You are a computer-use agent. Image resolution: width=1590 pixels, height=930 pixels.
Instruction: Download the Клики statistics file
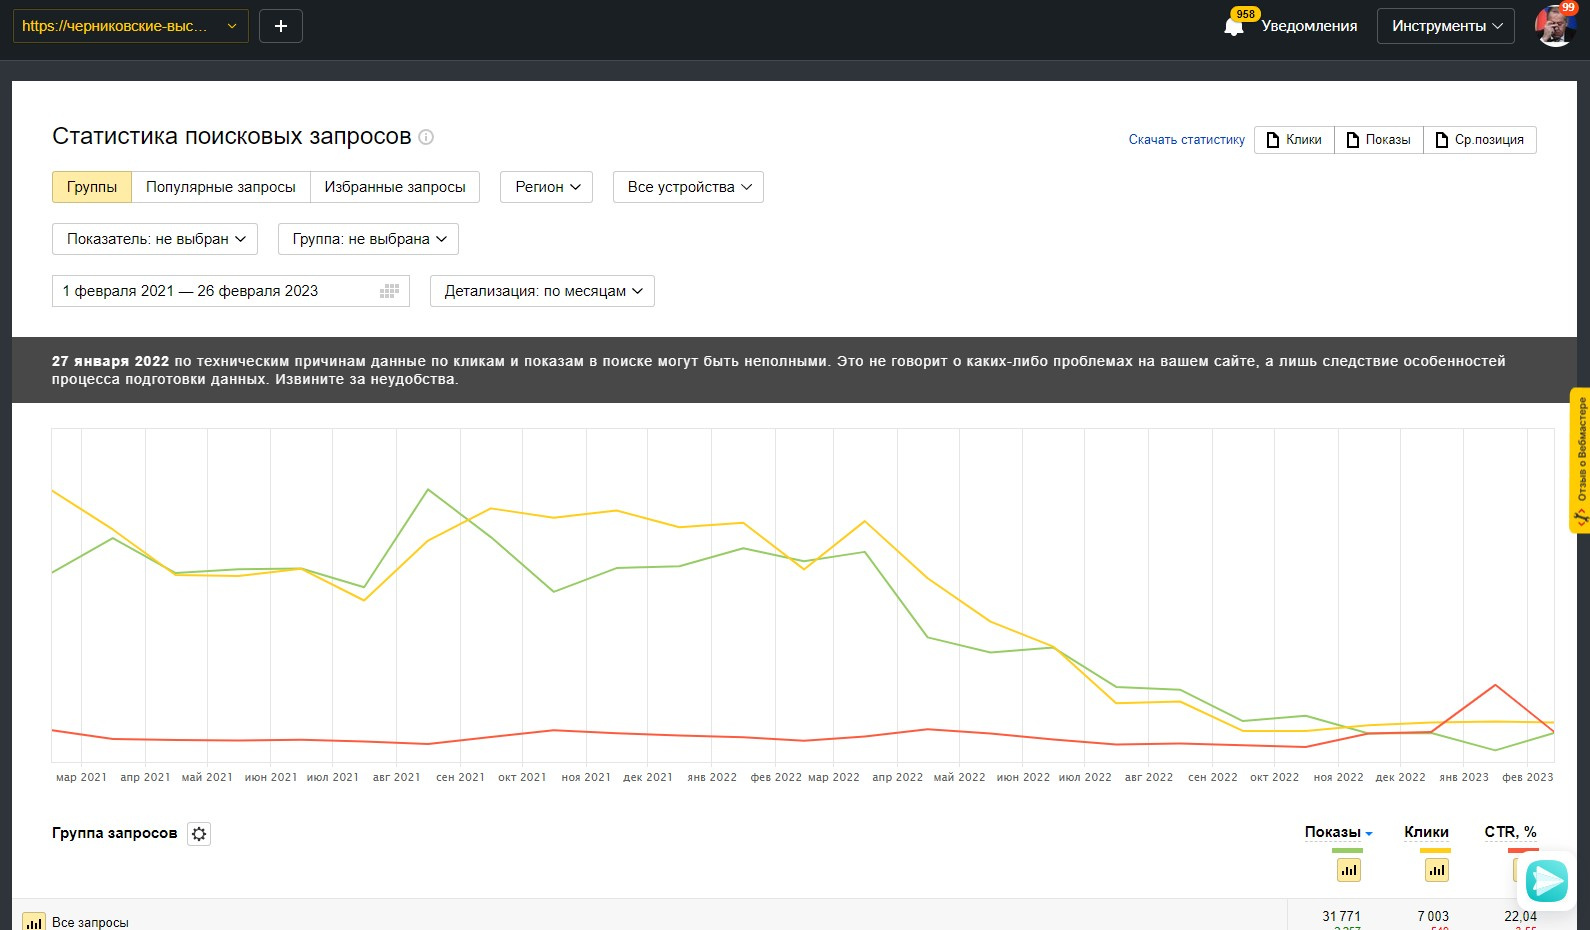(x=1294, y=140)
